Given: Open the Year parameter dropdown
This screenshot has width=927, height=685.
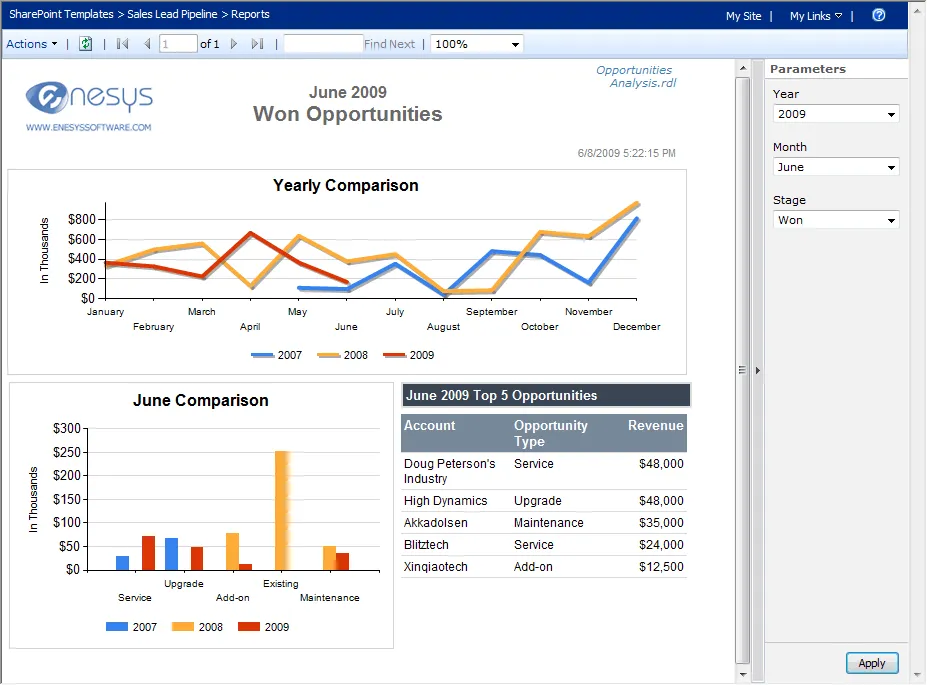Looking at the screenshot, I should pyautogui.click(x=893, y=113).
